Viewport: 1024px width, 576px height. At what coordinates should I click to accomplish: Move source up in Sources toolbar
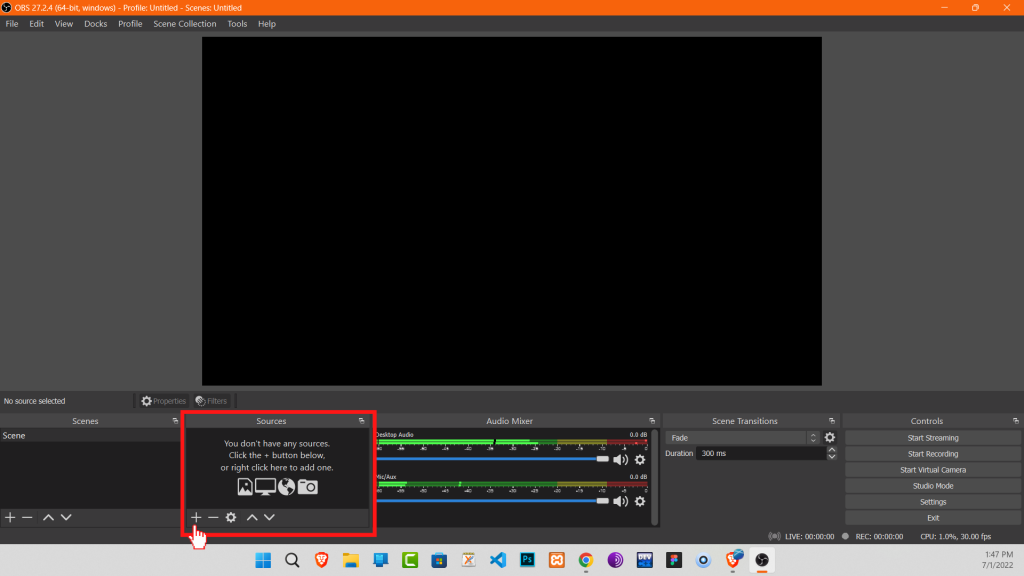click(x=252, y=517)
